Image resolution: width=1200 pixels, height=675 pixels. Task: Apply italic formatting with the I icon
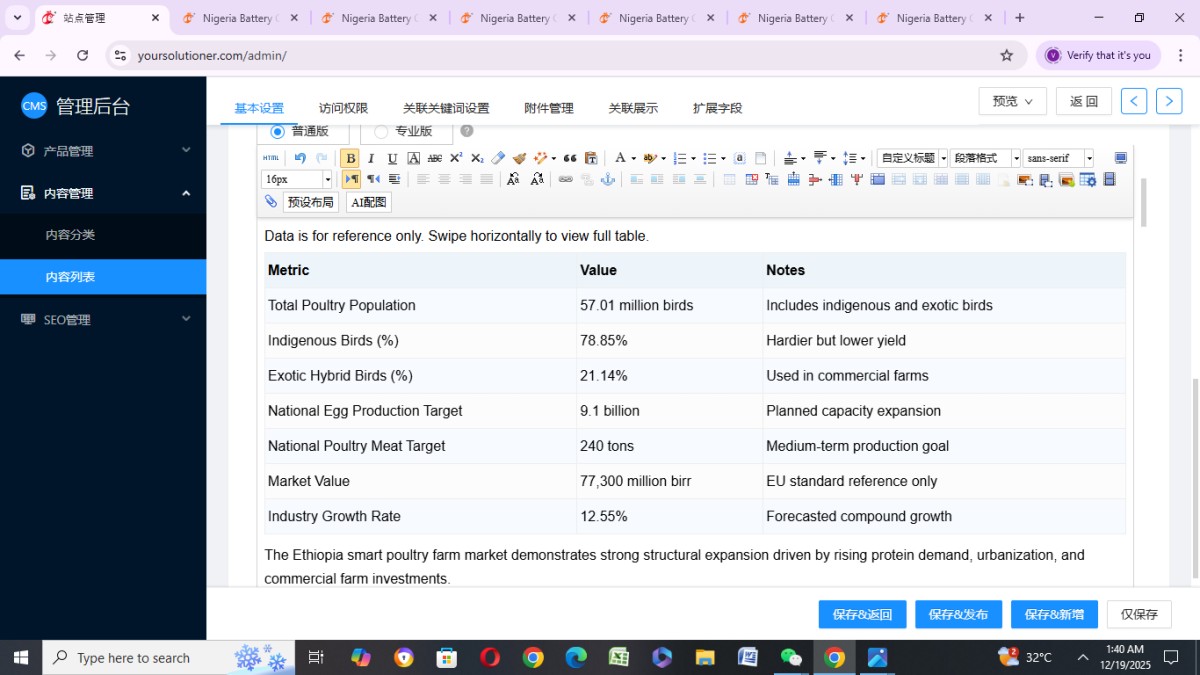(371, 158)
